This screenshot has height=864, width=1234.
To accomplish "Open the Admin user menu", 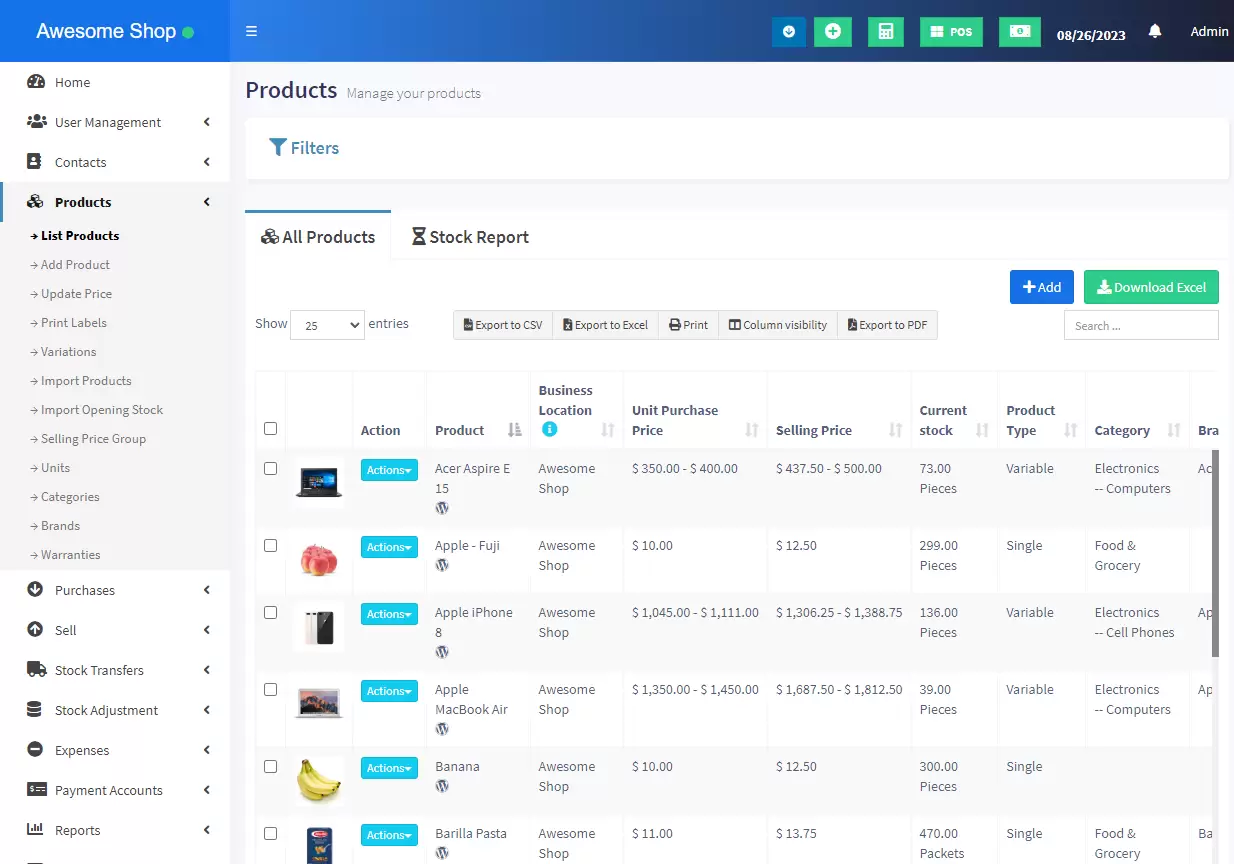I will click(1209, 32).
